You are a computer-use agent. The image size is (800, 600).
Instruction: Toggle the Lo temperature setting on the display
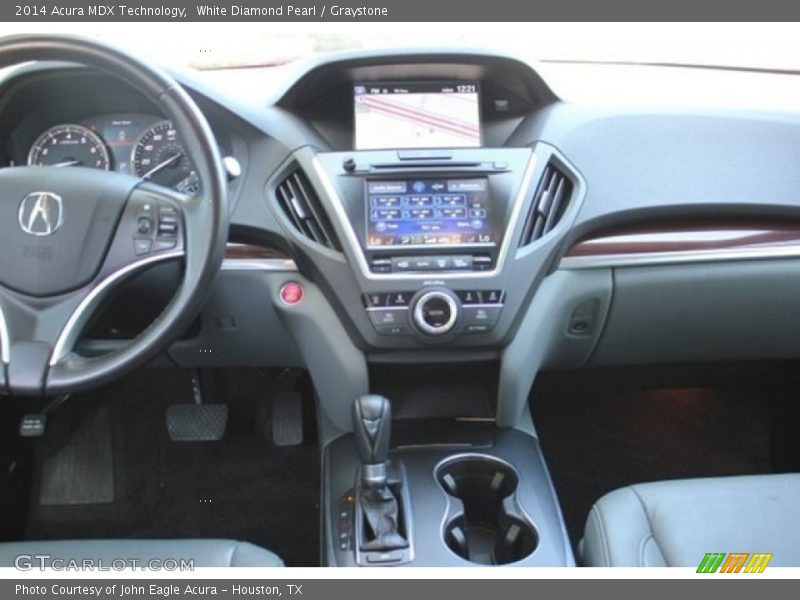(x=373, y=239)
